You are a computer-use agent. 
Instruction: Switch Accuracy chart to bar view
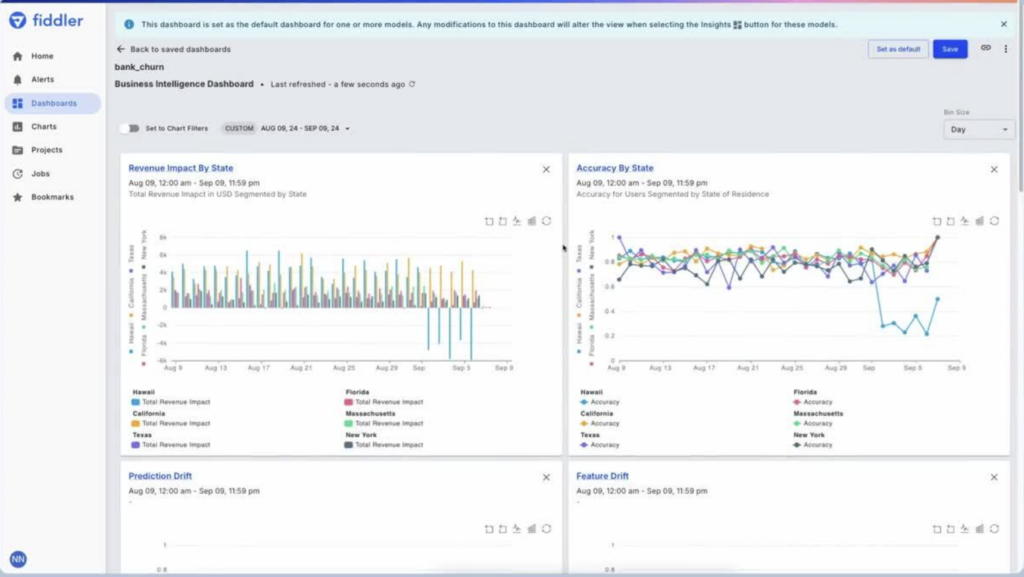[x=980, y=221]
